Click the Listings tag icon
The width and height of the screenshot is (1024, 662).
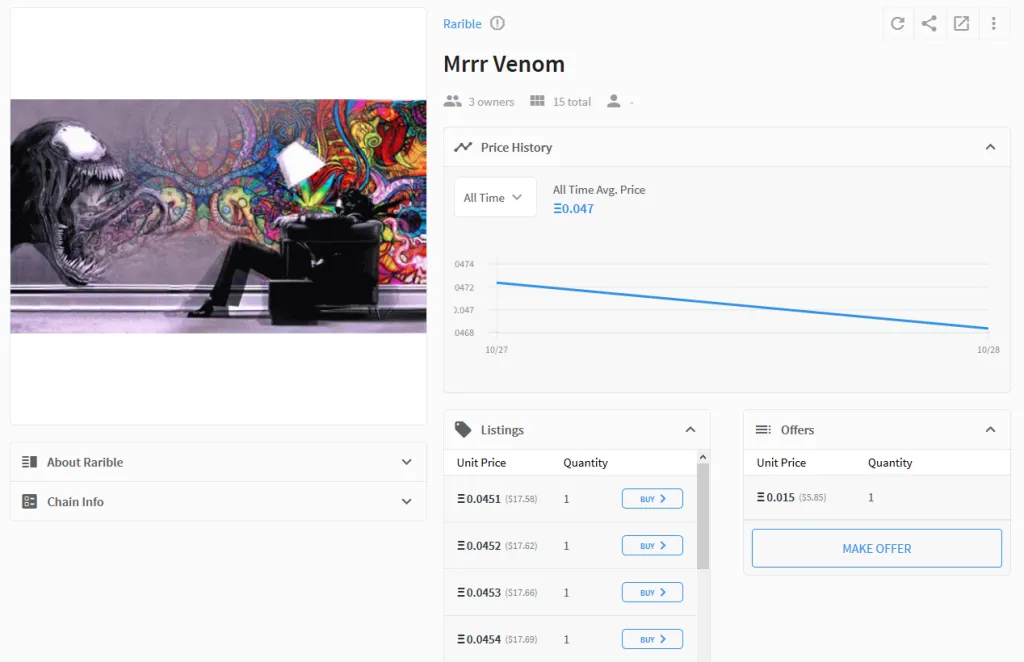463,429
